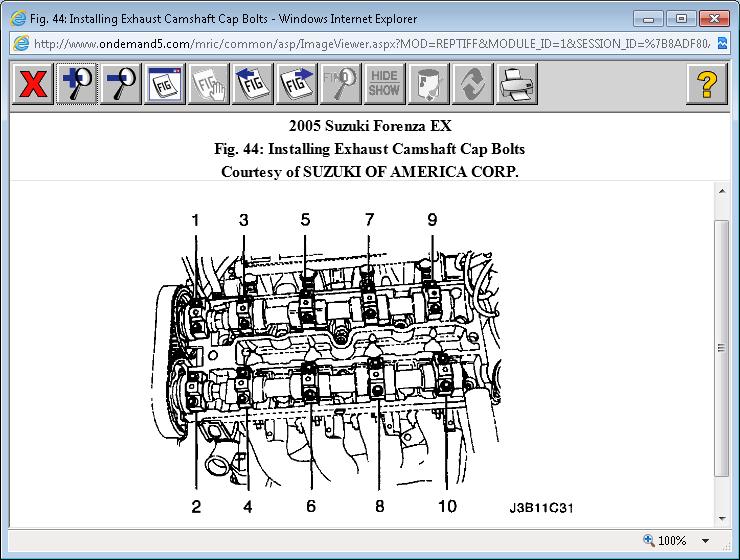Click the scroll up arrow of the scrollbar
The height and width of the screenshot is (560, 740).
click(x=722, y=191)
